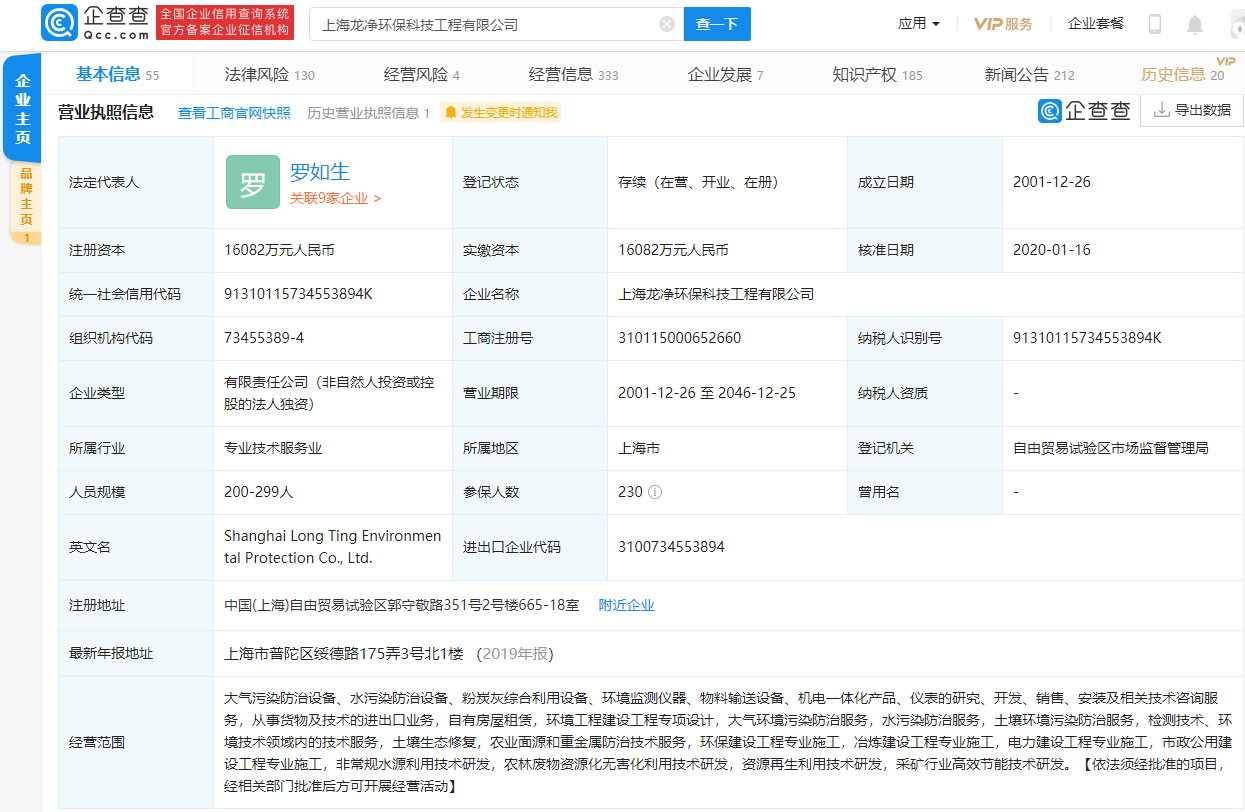Select import-export code 3100734553894

671,547
